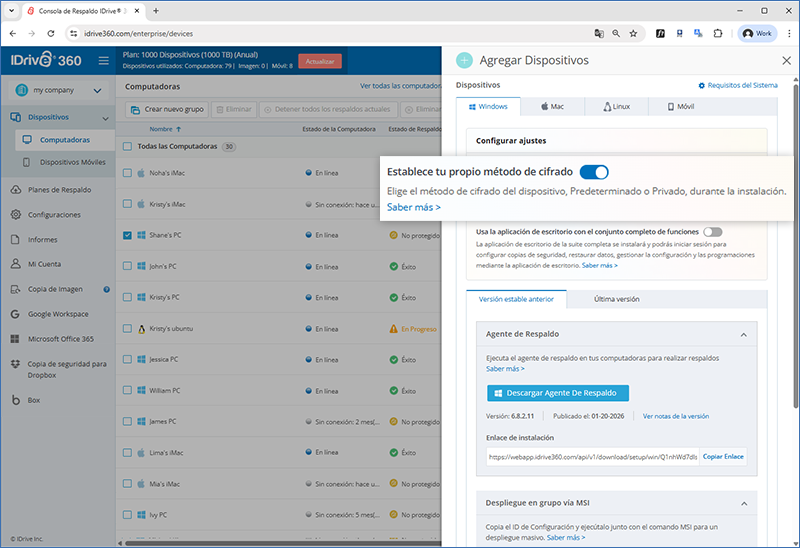This screenshot has width=800, height=548.
Task: Click Descargar Agente De Respaldo button
Action: pos(558,393)
